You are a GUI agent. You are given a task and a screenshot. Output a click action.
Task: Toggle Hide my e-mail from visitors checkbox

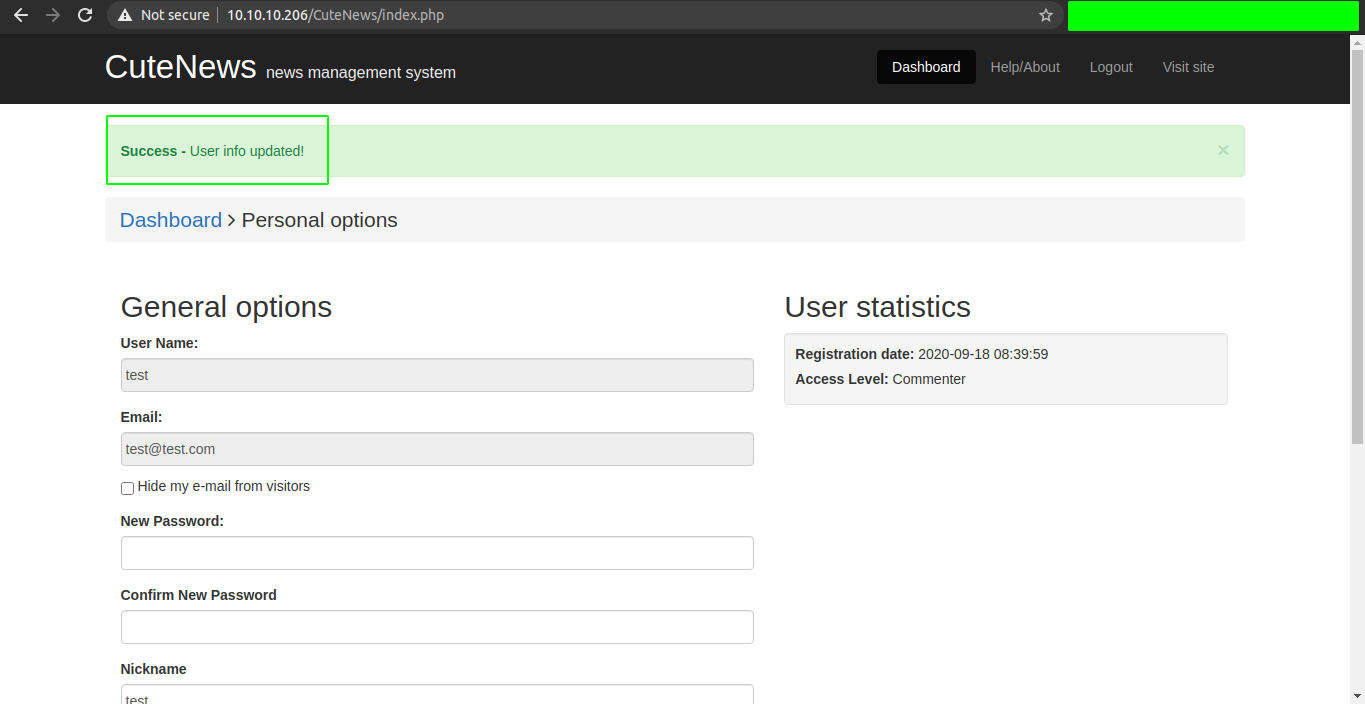127,488
